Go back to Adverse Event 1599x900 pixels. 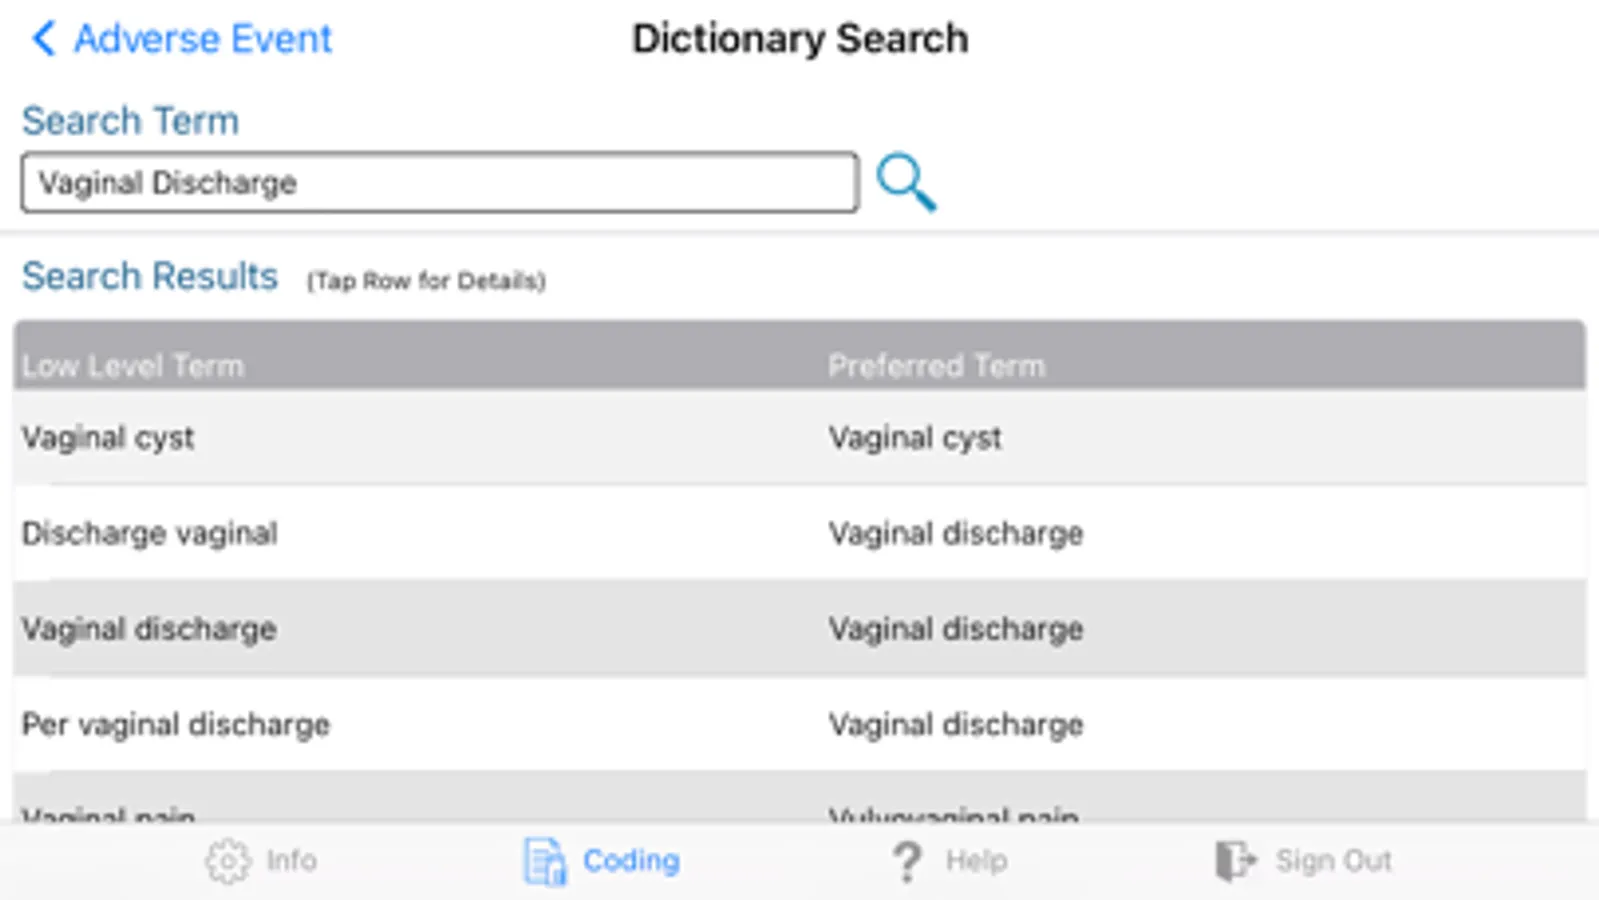pyautogui.click(x=202, y=39)
